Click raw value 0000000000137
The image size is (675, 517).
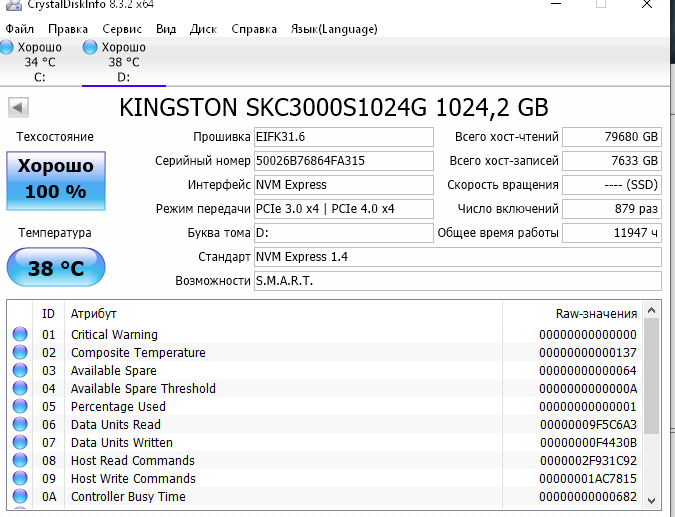[588, 353]
